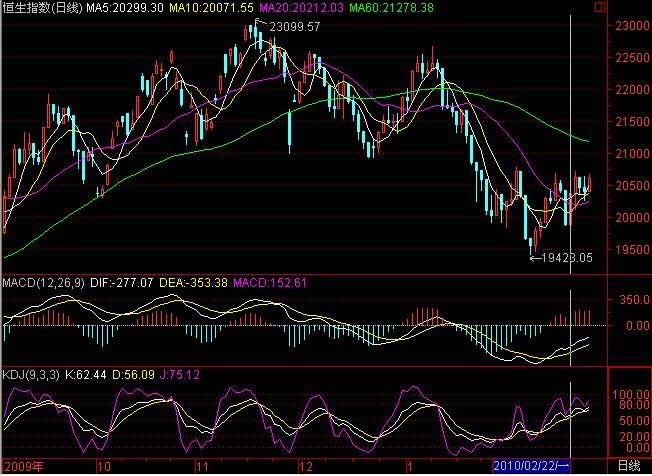Click the highlighted 2010/02/22/一 date box
The width and height of the screenshot is (652, 476).
[x=531, y=466]
